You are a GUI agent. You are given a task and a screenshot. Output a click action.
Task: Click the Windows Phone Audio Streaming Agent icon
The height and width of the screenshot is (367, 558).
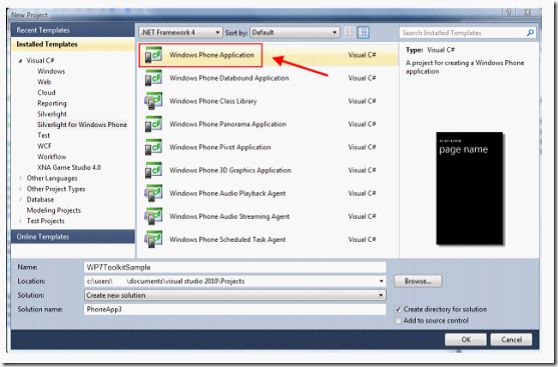153,216
